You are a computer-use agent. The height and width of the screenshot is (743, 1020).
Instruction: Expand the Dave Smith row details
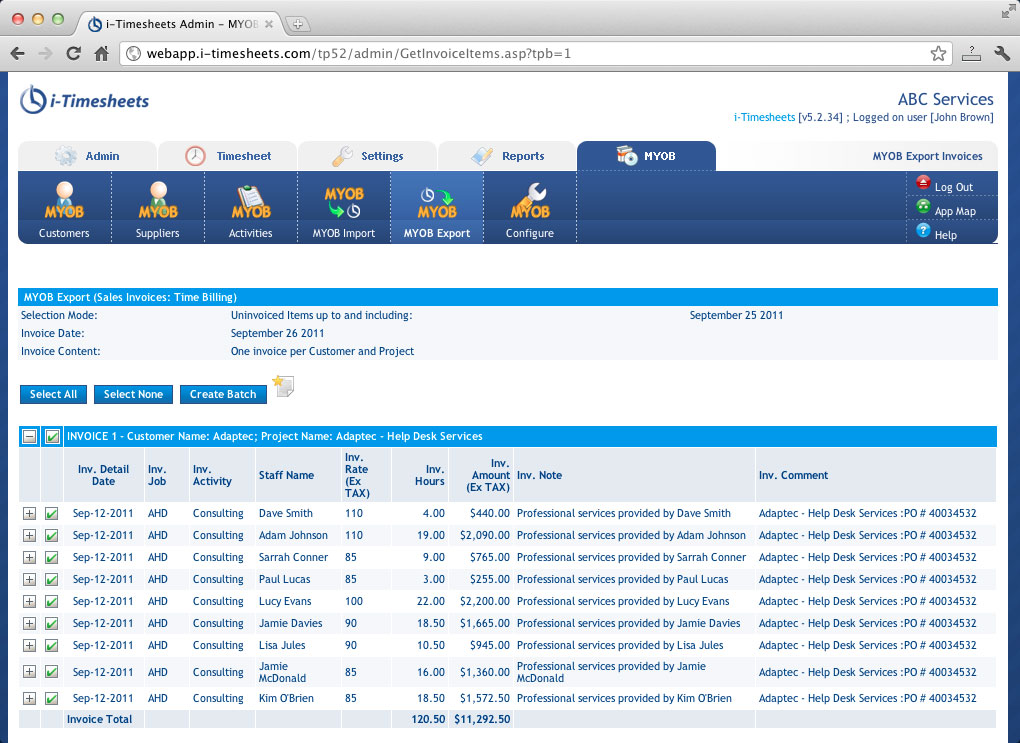coord(29,513)
